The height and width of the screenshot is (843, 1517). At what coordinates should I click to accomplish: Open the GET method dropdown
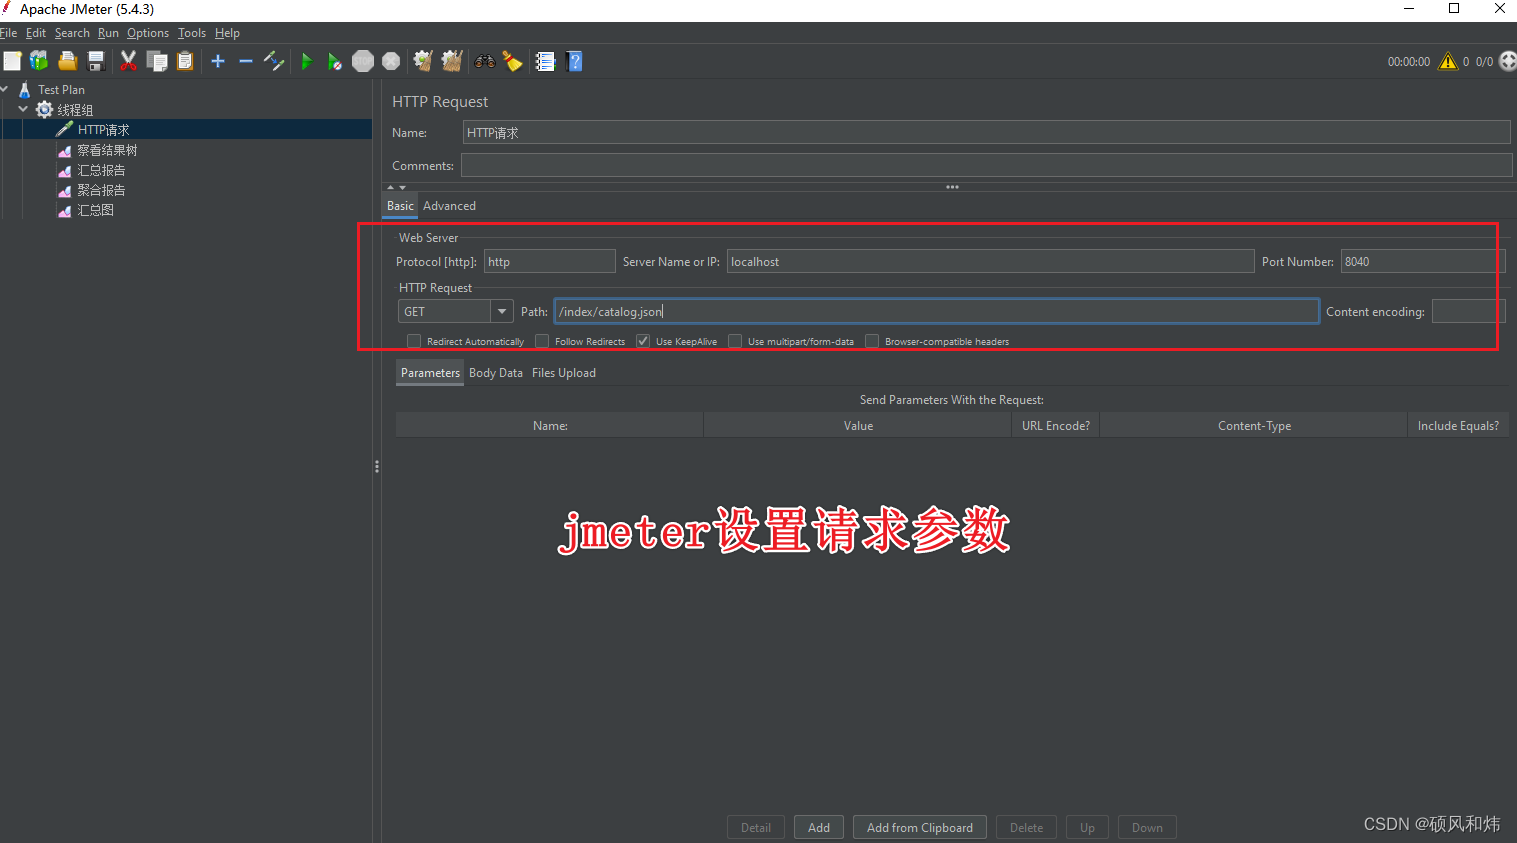pos(502,312)
